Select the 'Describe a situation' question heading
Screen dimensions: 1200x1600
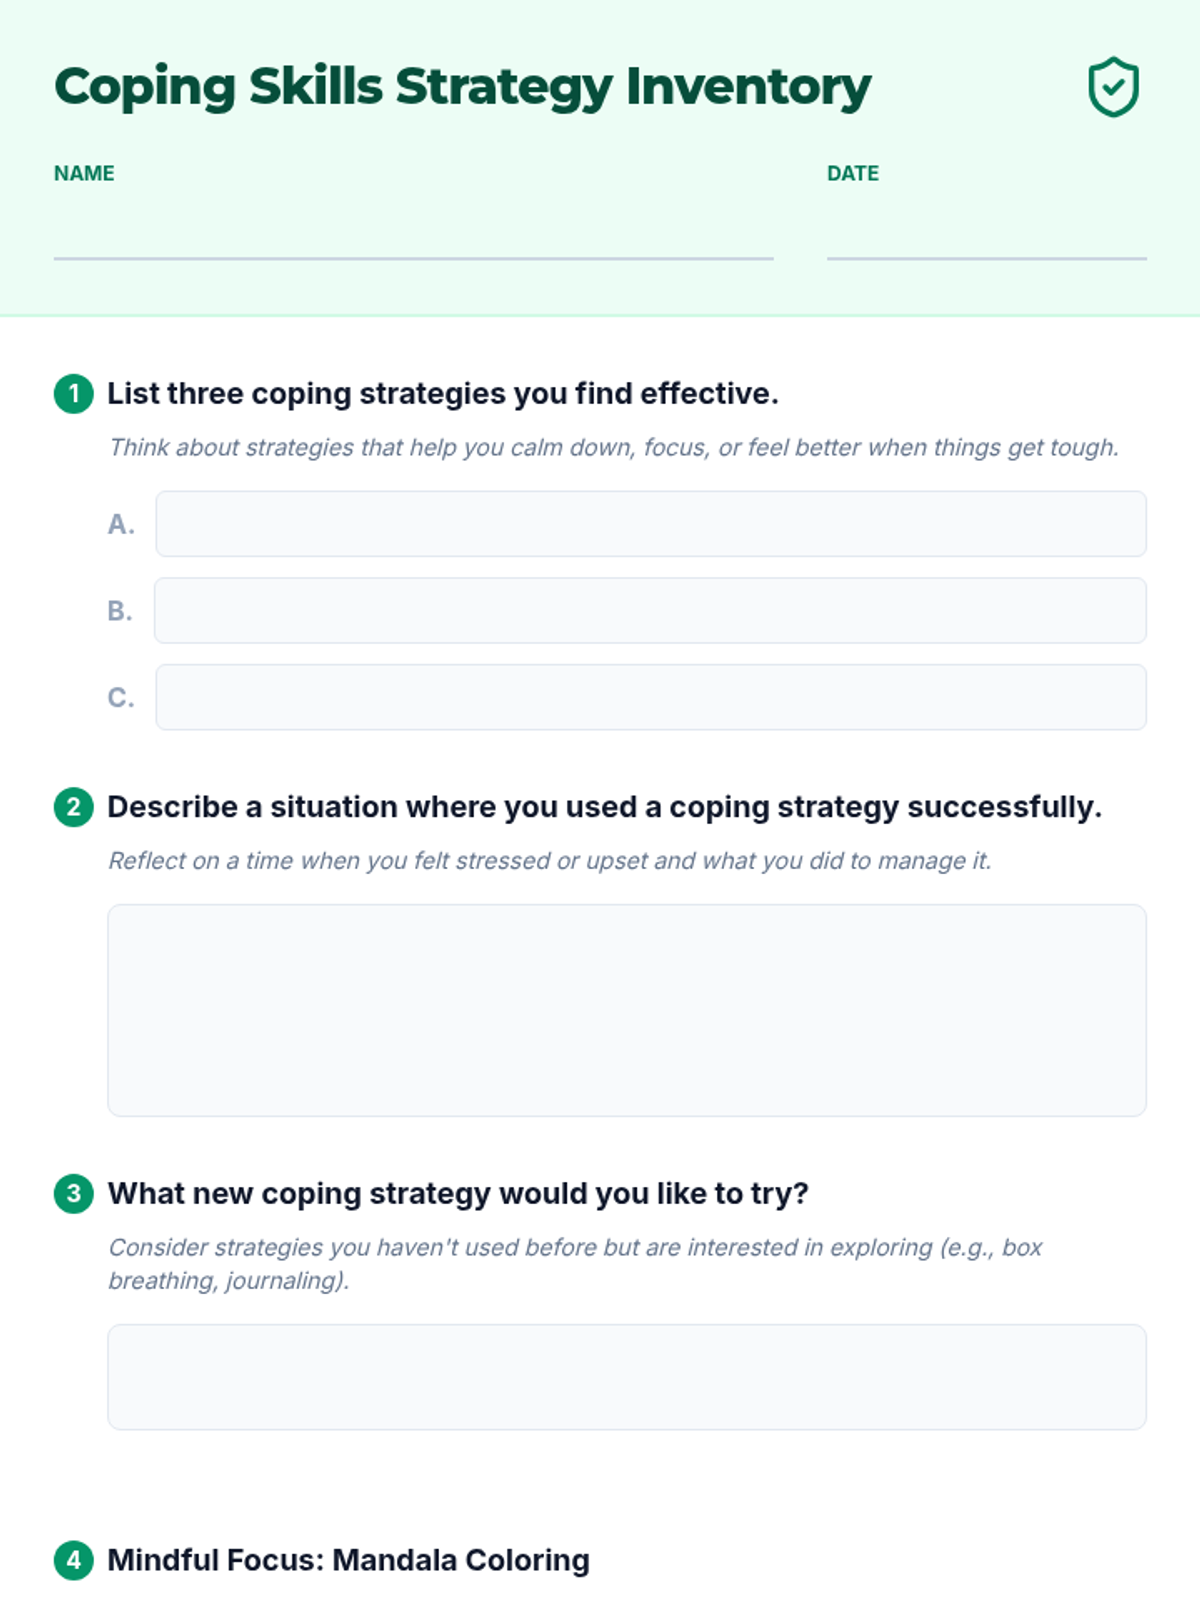(x=604, y=807)
